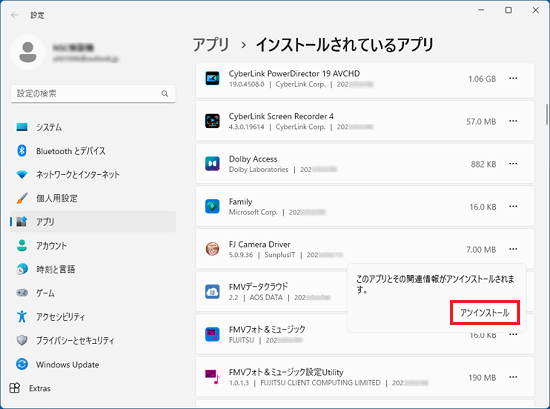Viewport: 550px width, 409px height.
Task: Click the FMVフォト＆ミュージック app icon
Action: pyautogui.click(x=212, y=334)
